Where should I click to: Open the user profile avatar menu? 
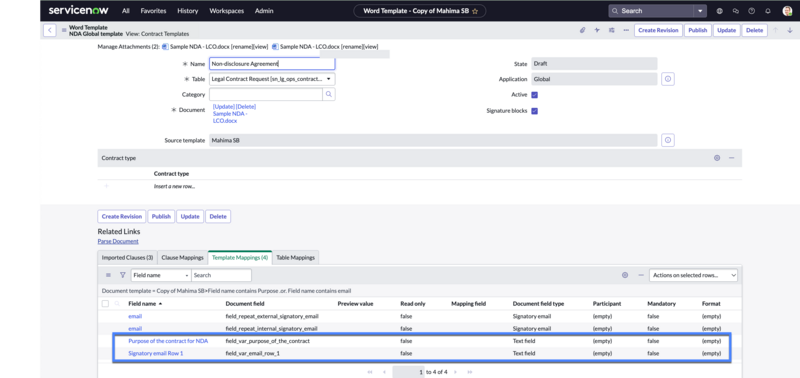787,11
